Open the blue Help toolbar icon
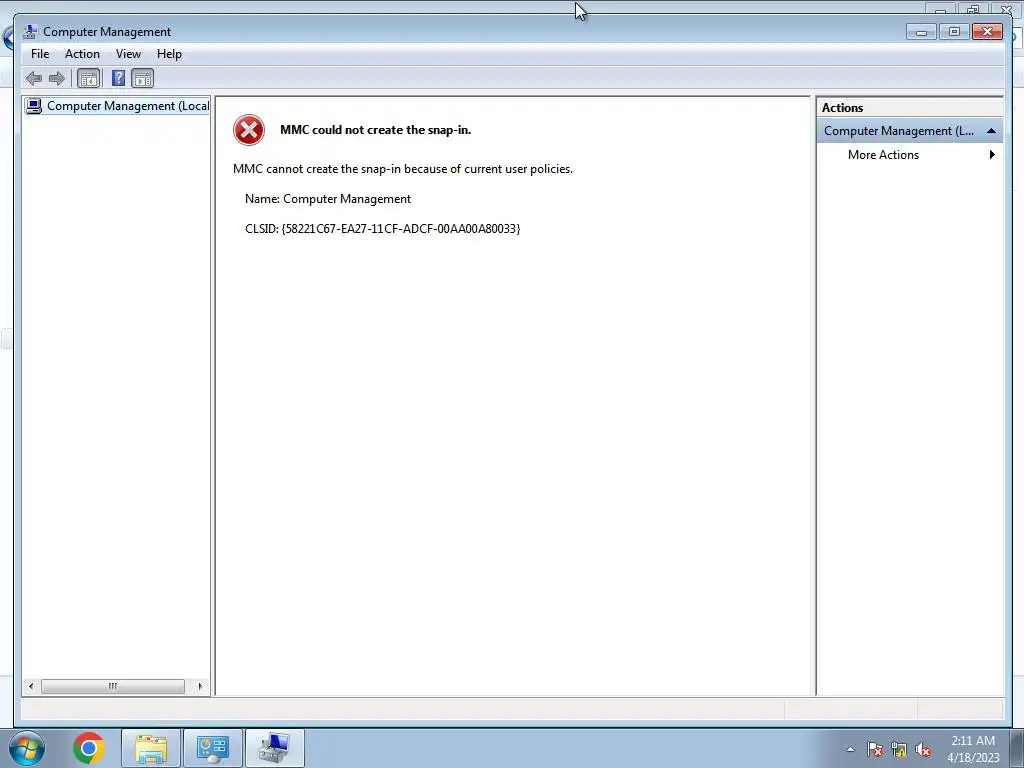The height and width of the screenshot is (768, 1024). [118, 78]
